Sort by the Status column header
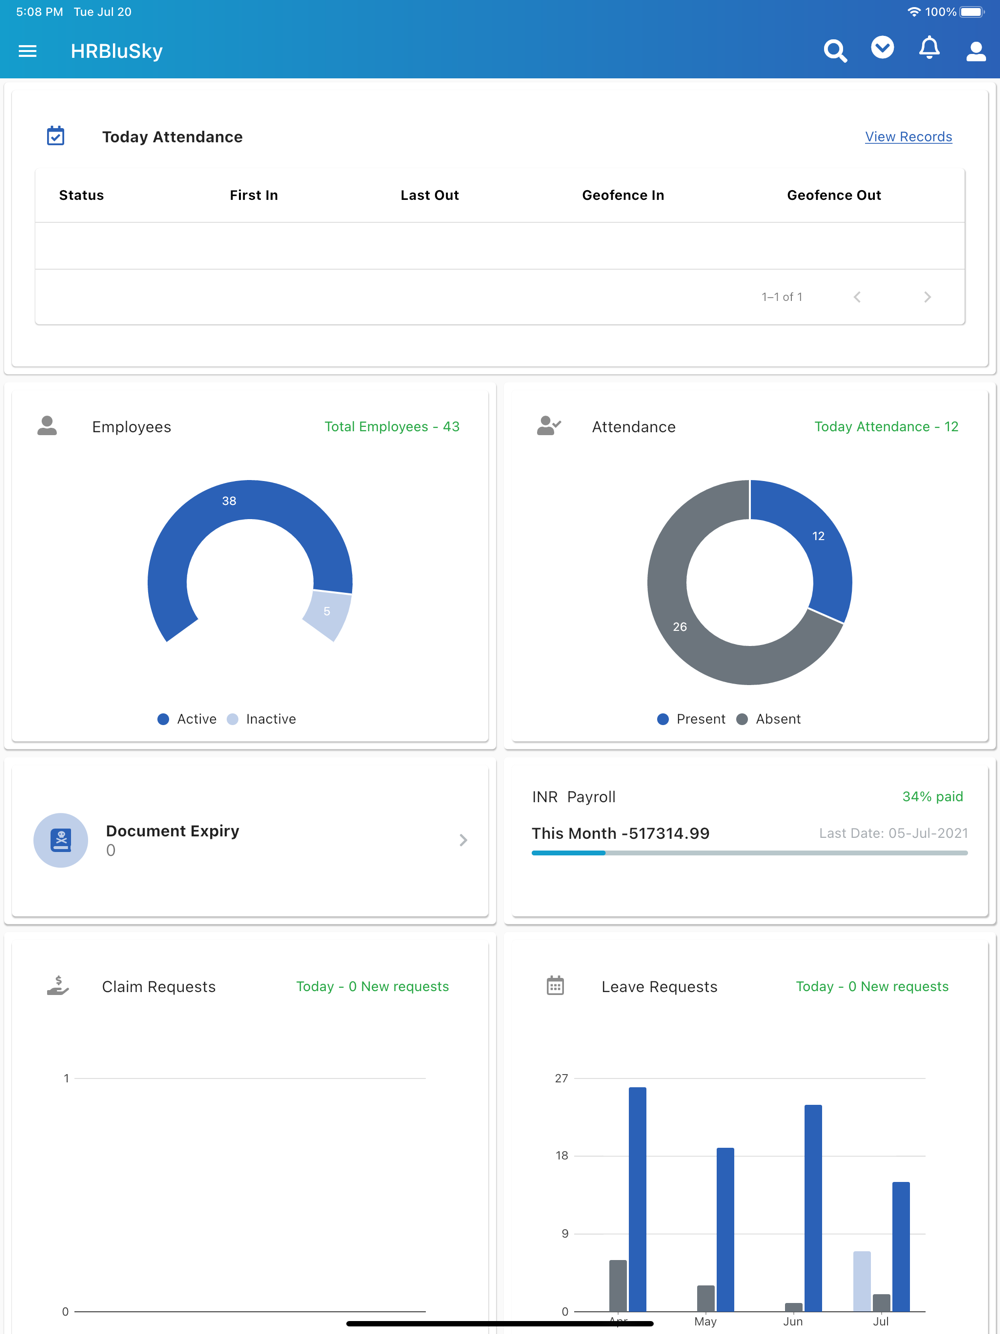The width and height of the screenshot is (1000, 1334). (81, 195)
